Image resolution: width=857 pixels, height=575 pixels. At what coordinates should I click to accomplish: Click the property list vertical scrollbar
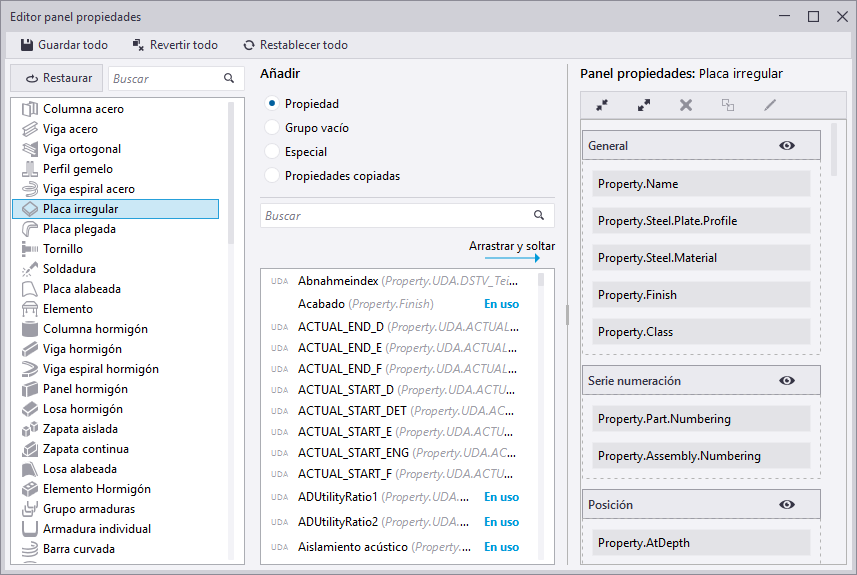pyautogui.click(x=541, y=280)
